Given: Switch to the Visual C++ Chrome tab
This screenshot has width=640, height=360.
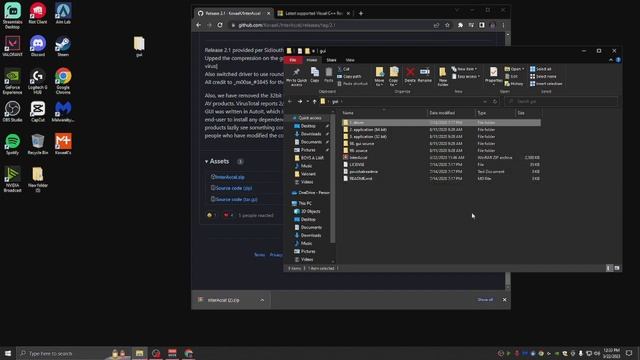Looking at the screenshot, I should click(313, 13).
